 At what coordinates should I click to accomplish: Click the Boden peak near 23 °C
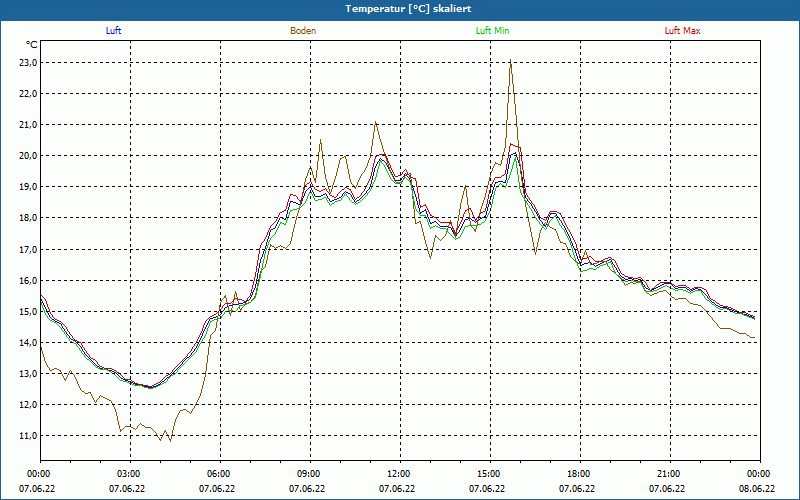point(510,60)
